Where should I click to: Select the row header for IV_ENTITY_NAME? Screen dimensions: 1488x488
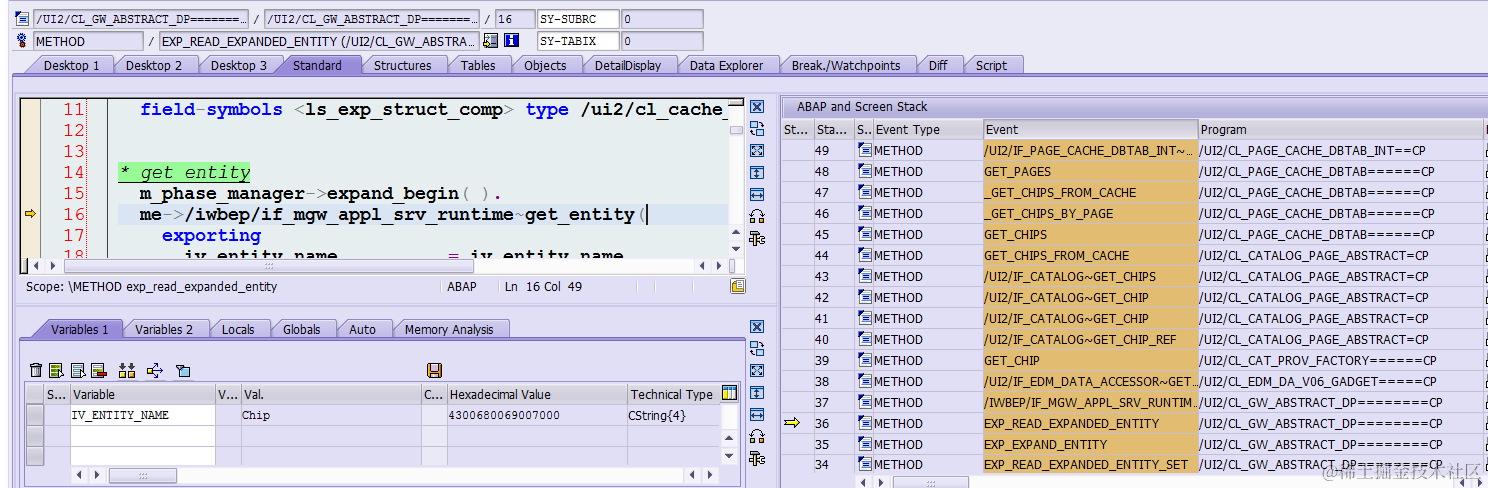click(35, 415)
